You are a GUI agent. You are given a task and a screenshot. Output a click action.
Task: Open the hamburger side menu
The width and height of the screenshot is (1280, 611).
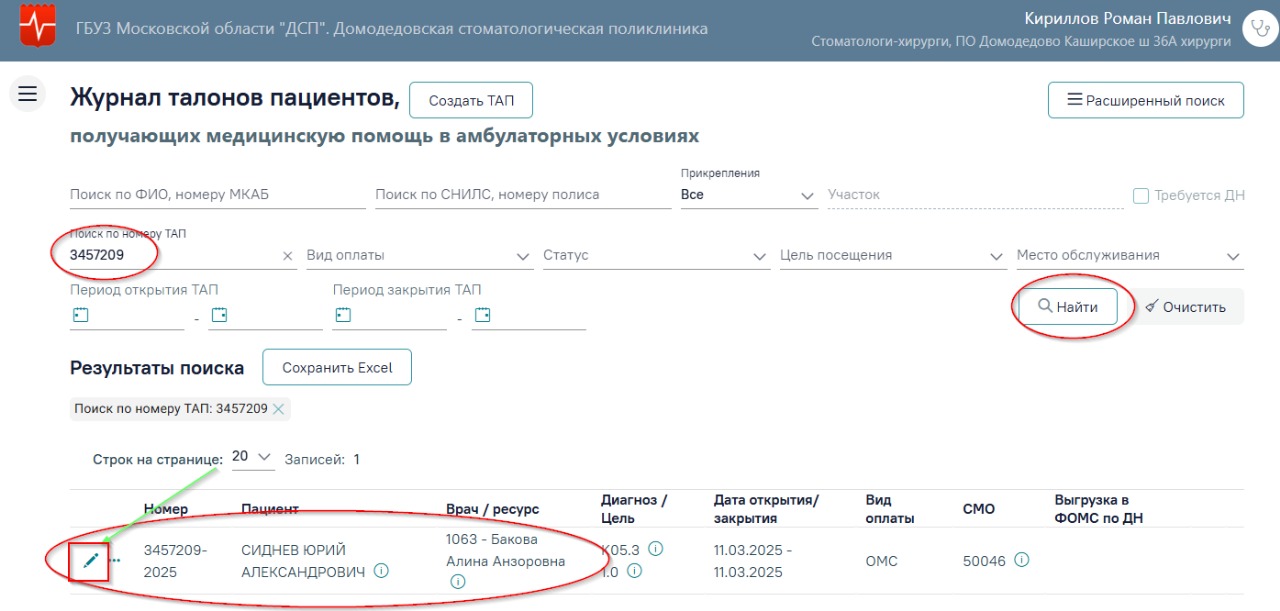tap(27, 93)
